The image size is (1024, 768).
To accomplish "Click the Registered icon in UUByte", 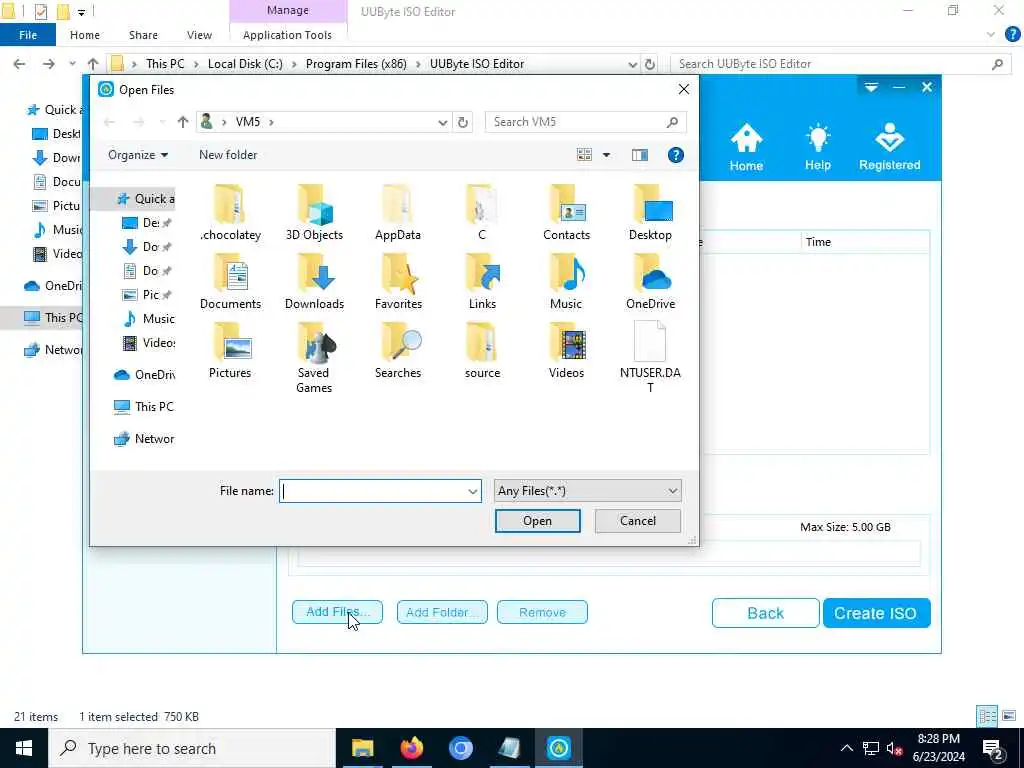I will (x=889, y=147).
